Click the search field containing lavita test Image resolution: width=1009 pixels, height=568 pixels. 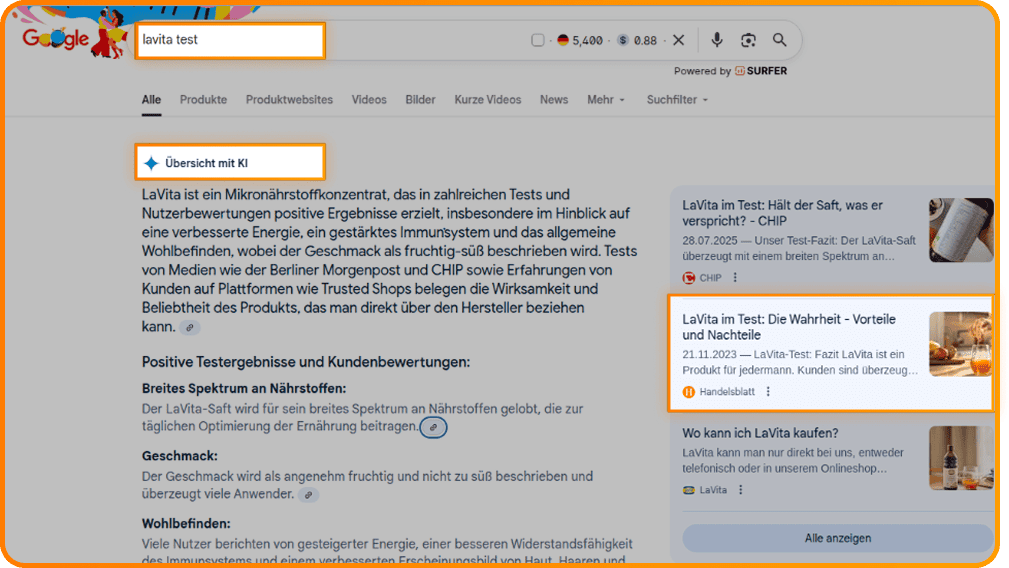(x=230, y=41)
